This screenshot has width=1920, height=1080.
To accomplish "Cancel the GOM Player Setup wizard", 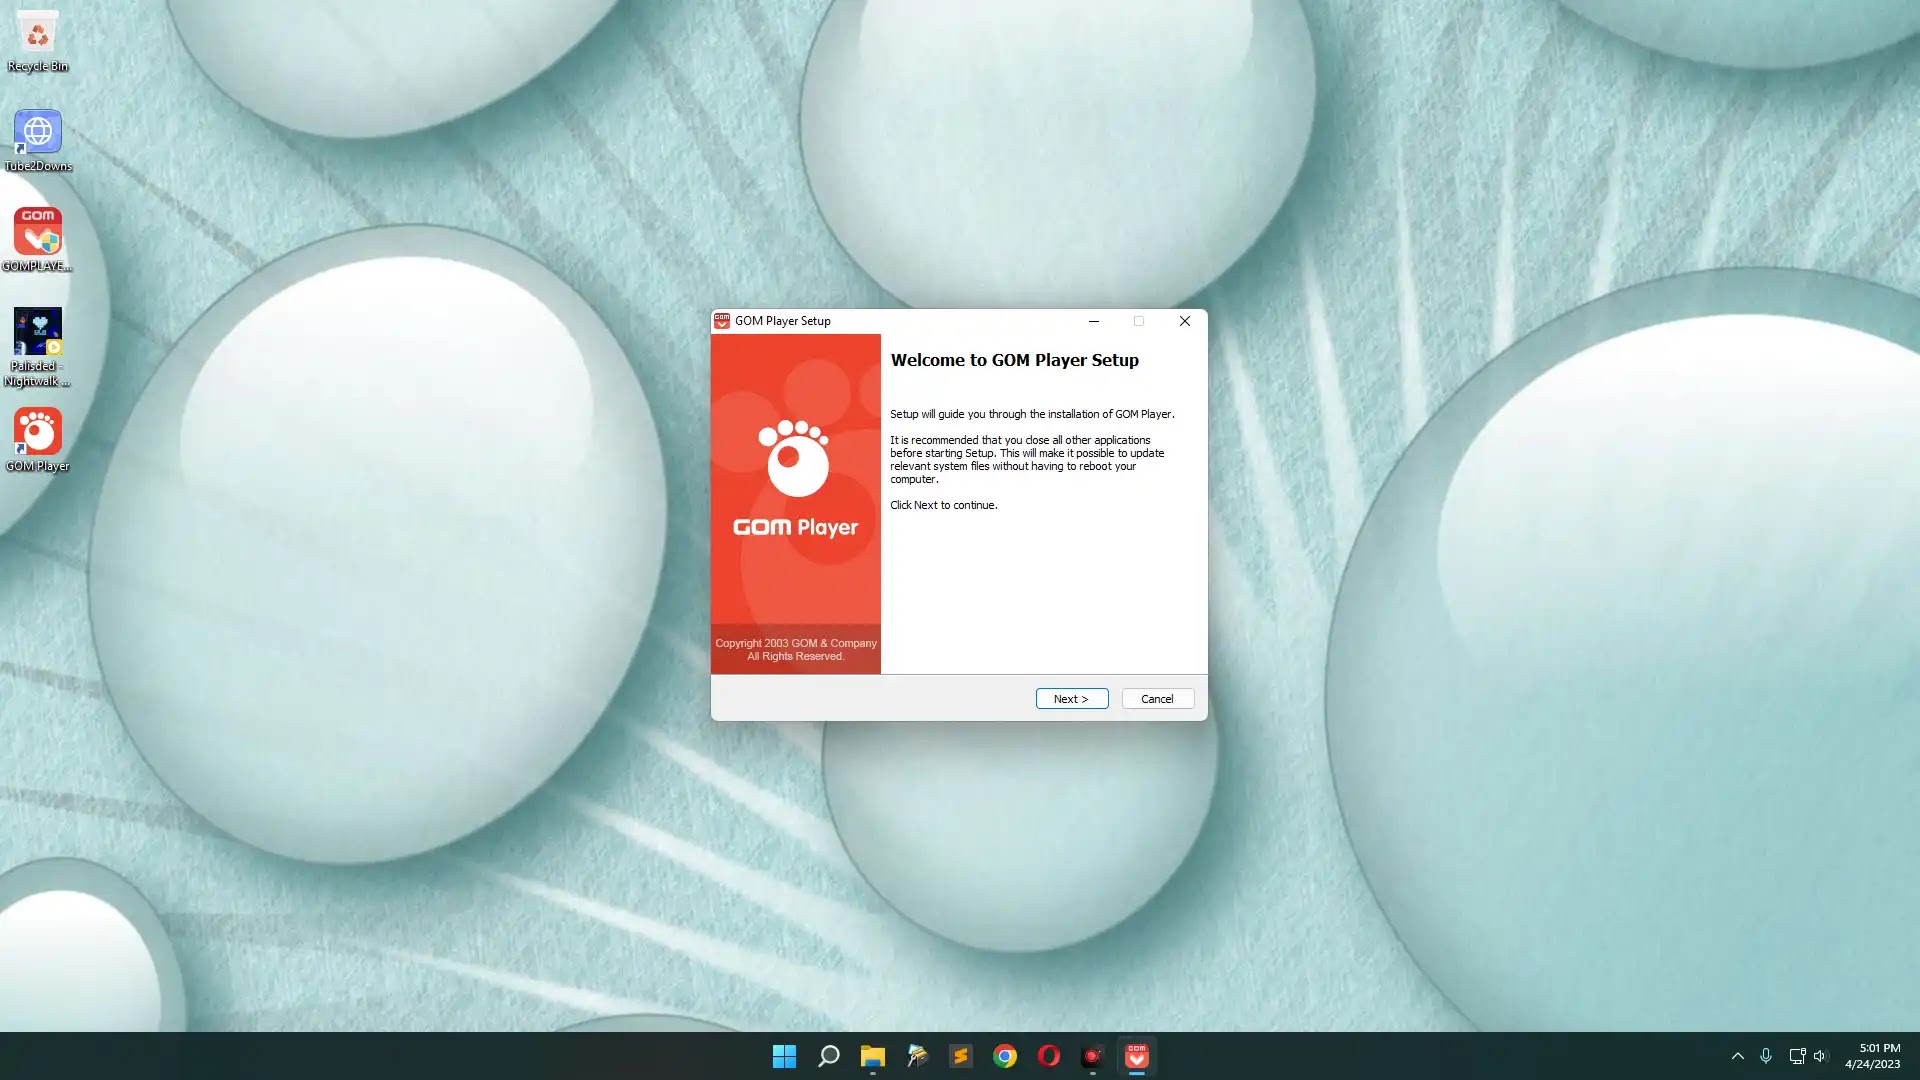I will [x=1157, y=699].
